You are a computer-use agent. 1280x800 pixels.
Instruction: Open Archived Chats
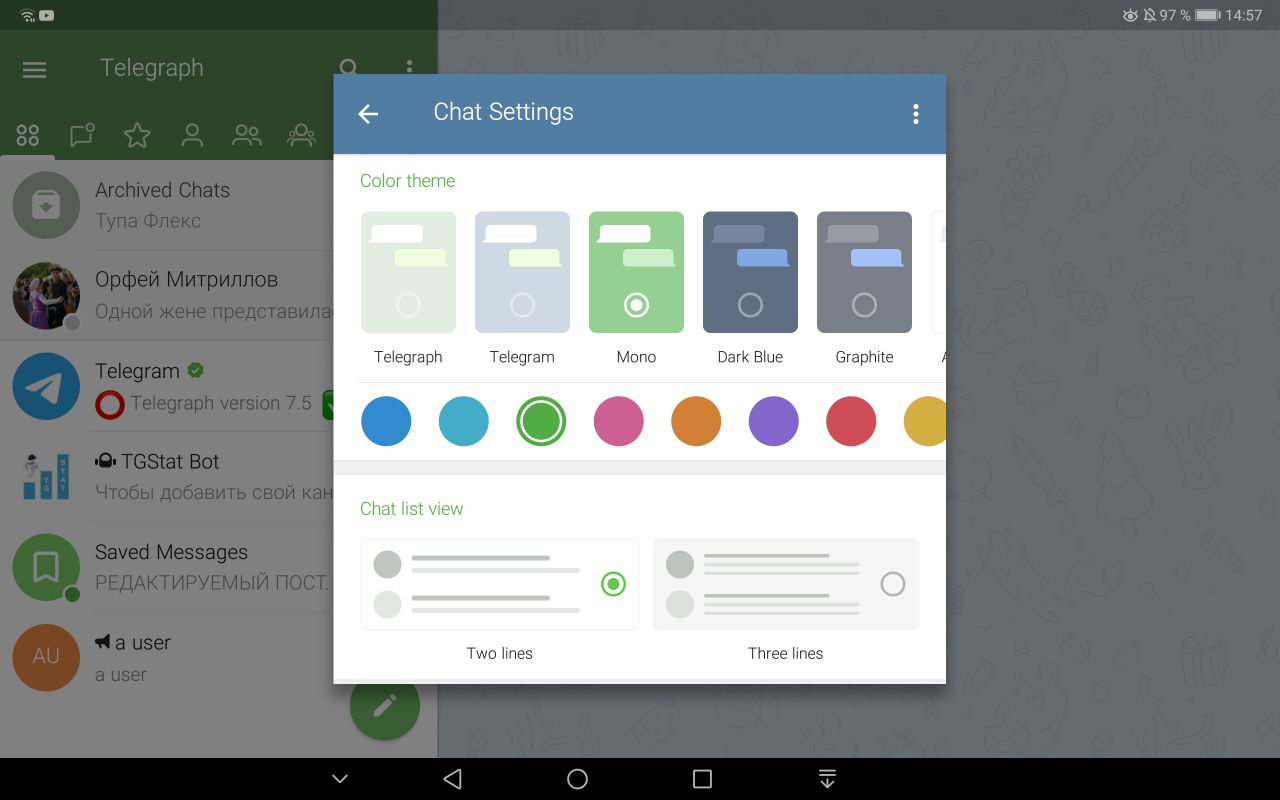tap(167, 205)
